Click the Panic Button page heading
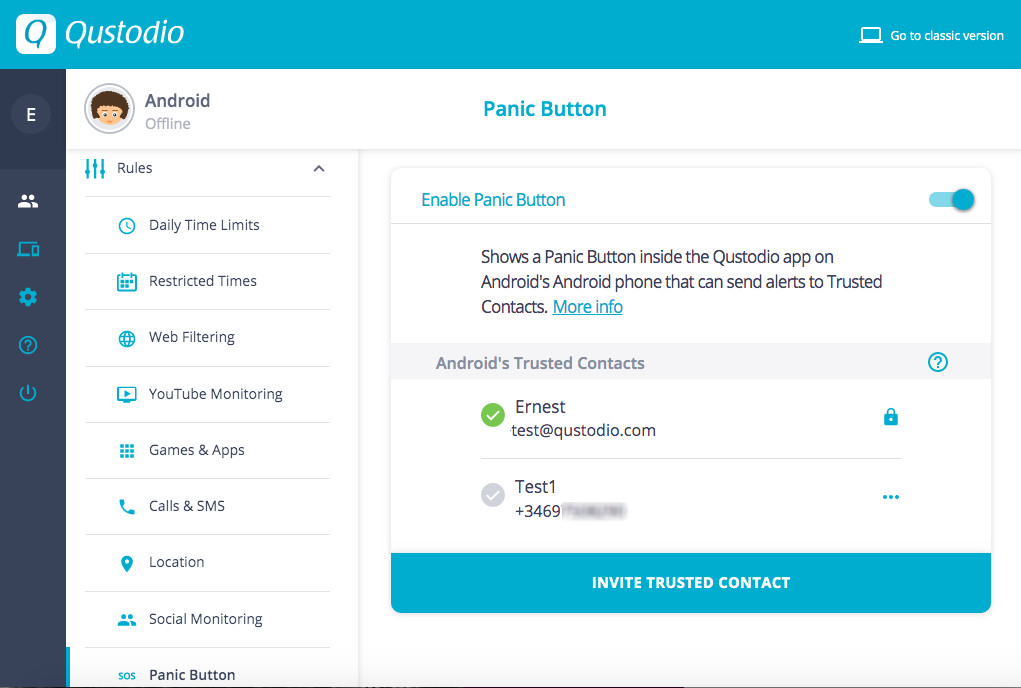This screenshot has width=1021, height=688. [x=545, y=109]
